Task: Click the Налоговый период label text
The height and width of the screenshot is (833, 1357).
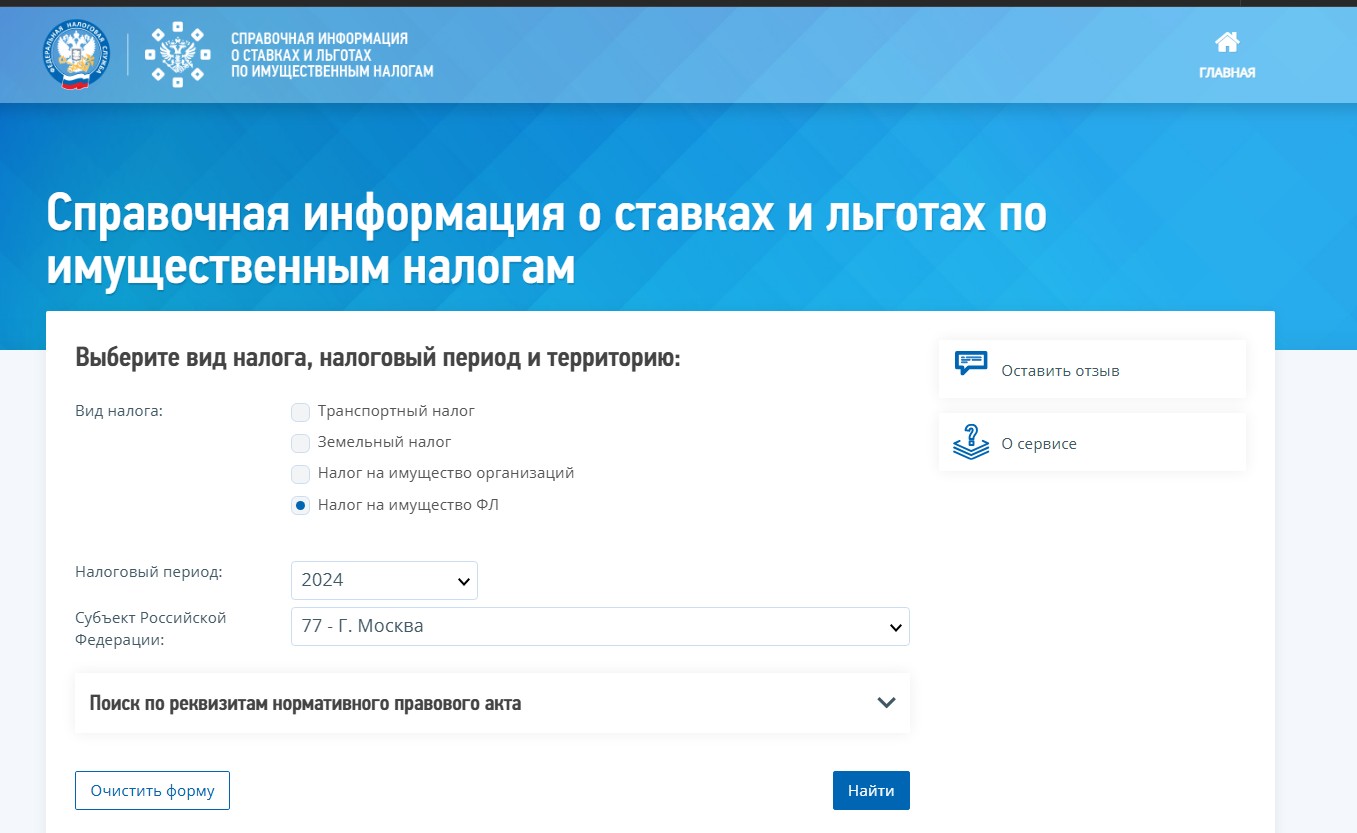Action: click(x=148, y=572)
